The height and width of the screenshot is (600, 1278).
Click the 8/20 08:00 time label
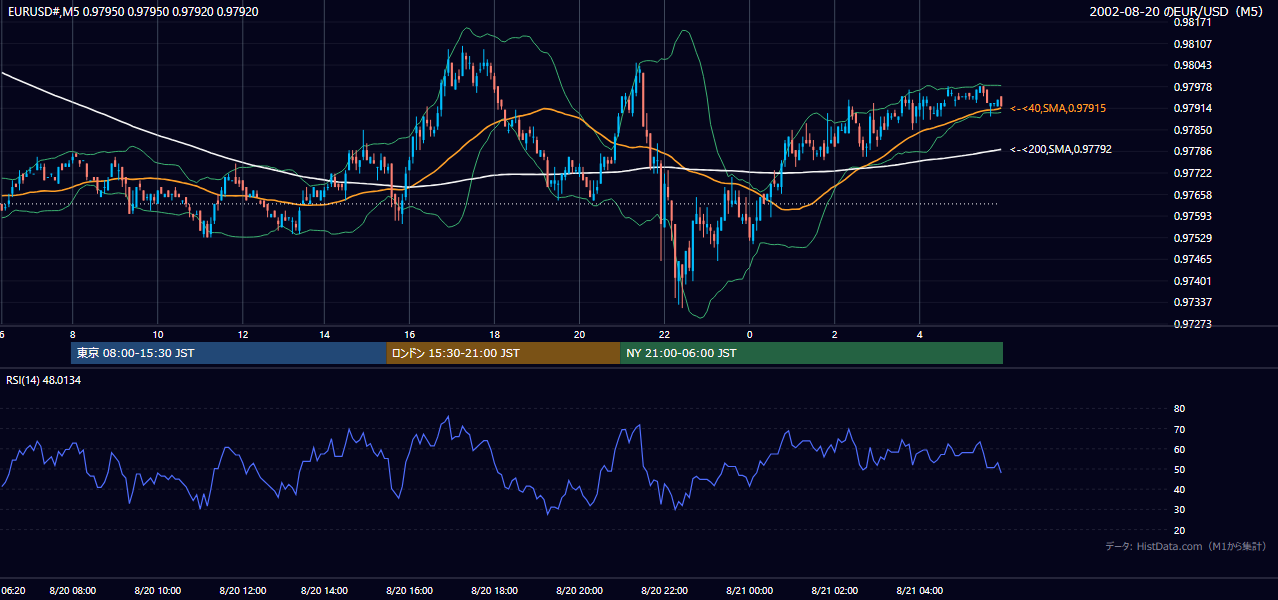73,590
